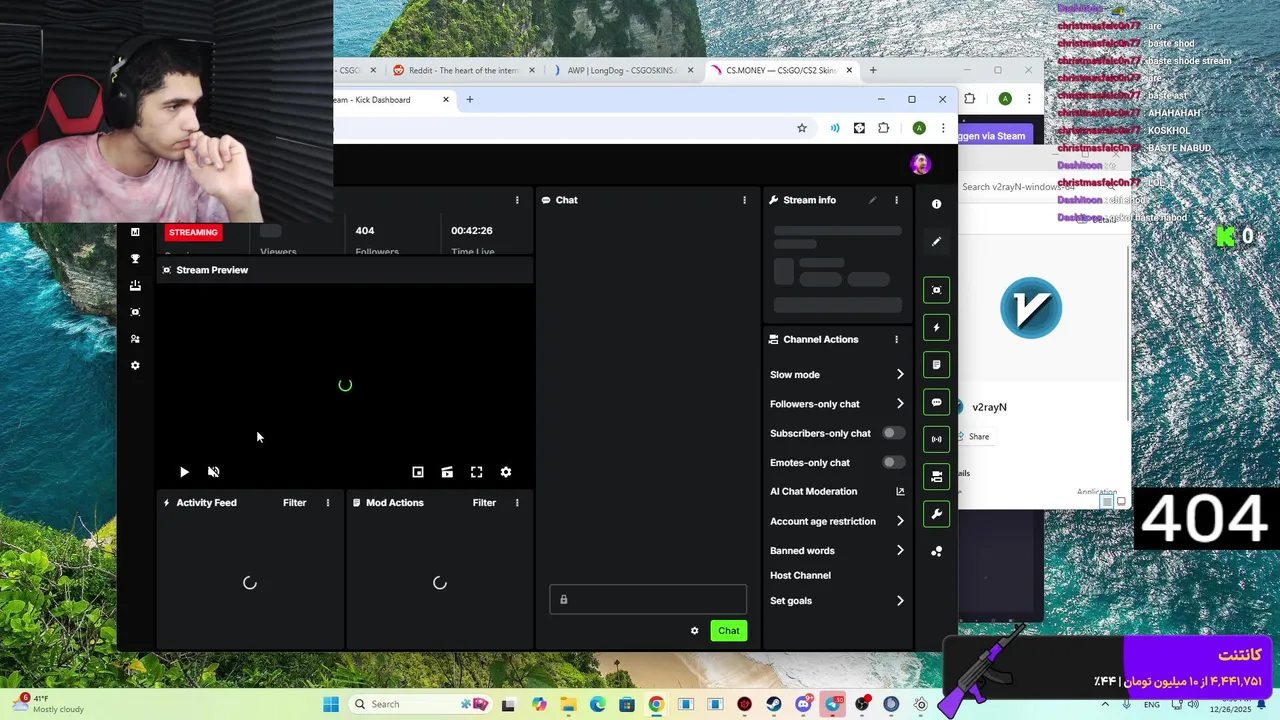Viewport: 1280px width, 720px height.
Task: Open the analytics chart sidebar icon
Action: pos(135,232)
